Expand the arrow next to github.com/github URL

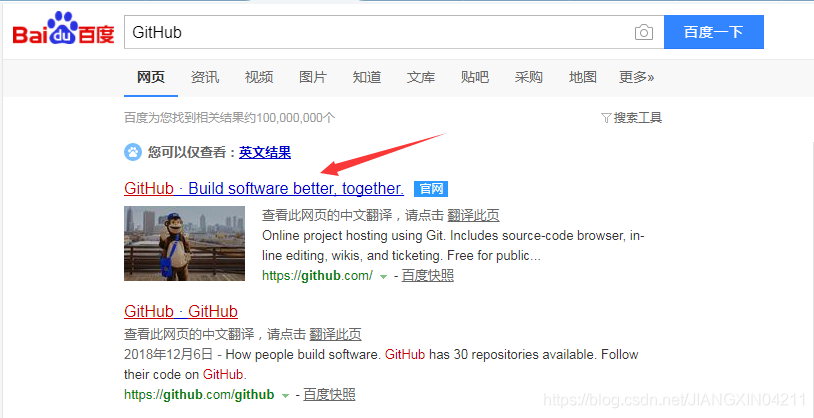(x=284, y=396)
